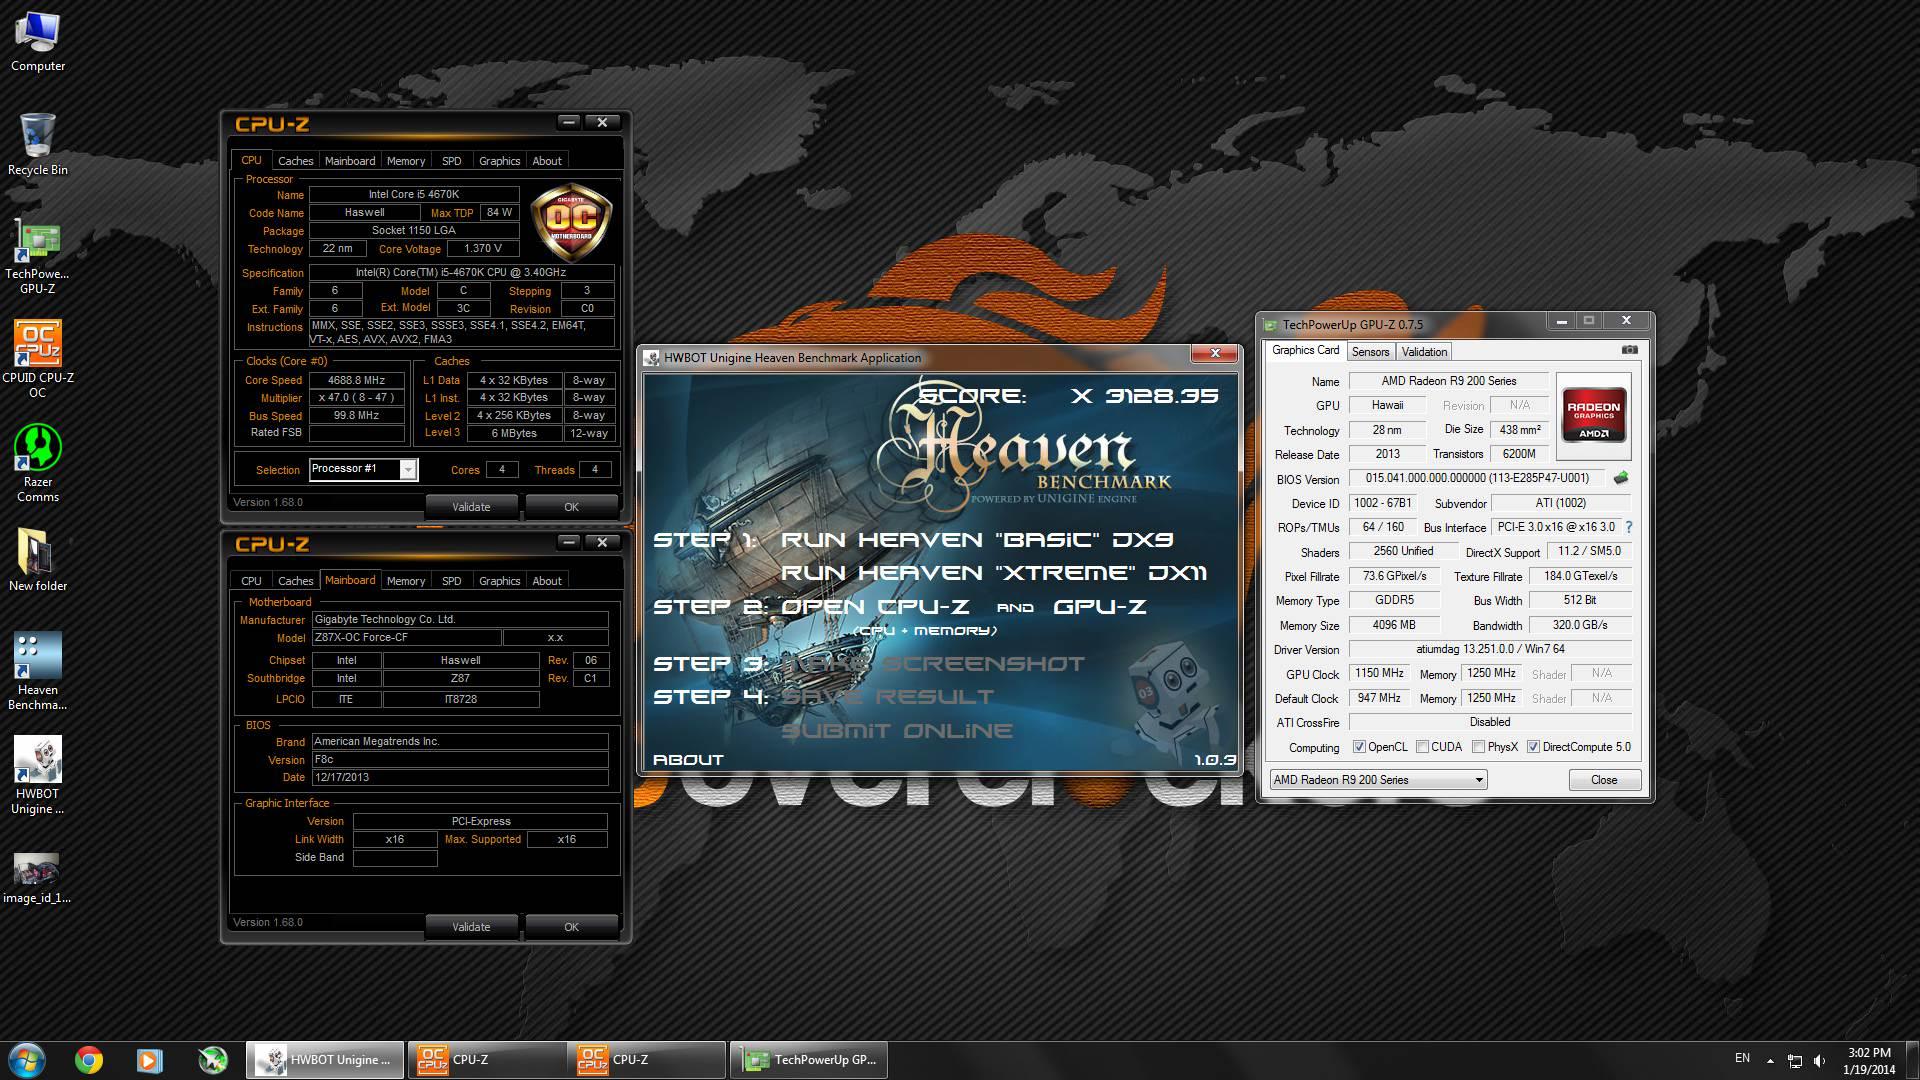Show hidden system tray icons

pyautogui.click(x=1770, y=1061)
